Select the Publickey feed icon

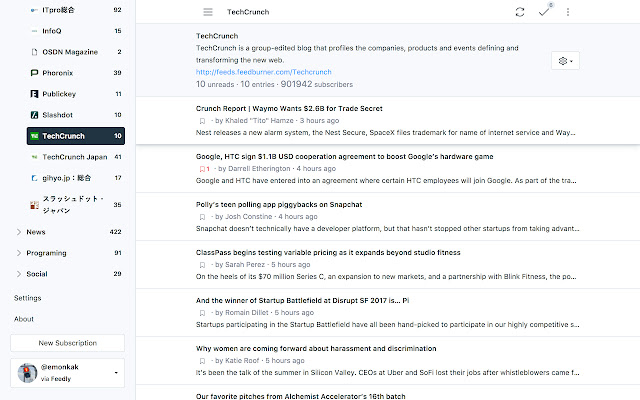[34, 94]
